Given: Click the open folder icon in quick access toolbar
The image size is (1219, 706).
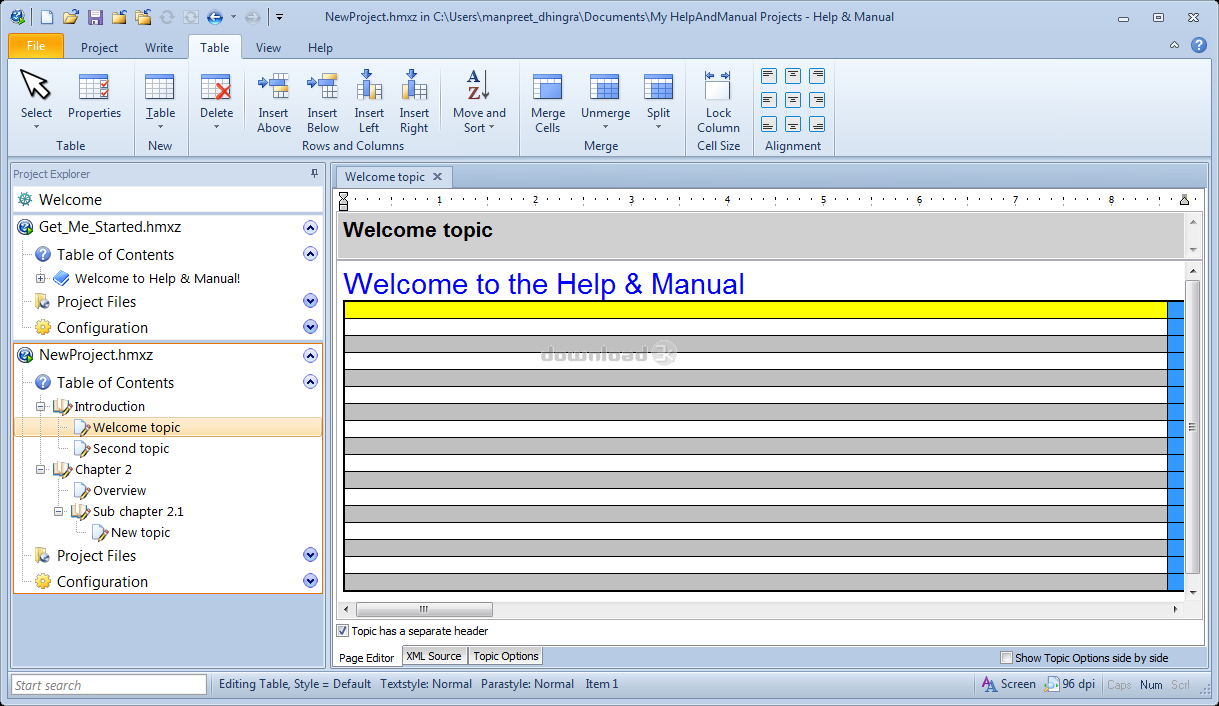Looking at the screenshot, I should coord(70,17).
